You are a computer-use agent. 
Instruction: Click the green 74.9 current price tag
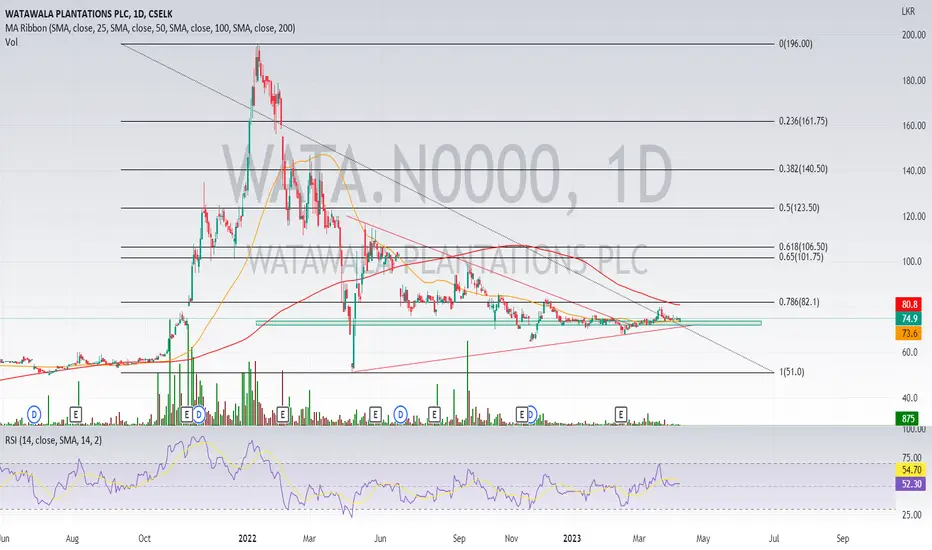pyautogui.click(x=909, y=319)
